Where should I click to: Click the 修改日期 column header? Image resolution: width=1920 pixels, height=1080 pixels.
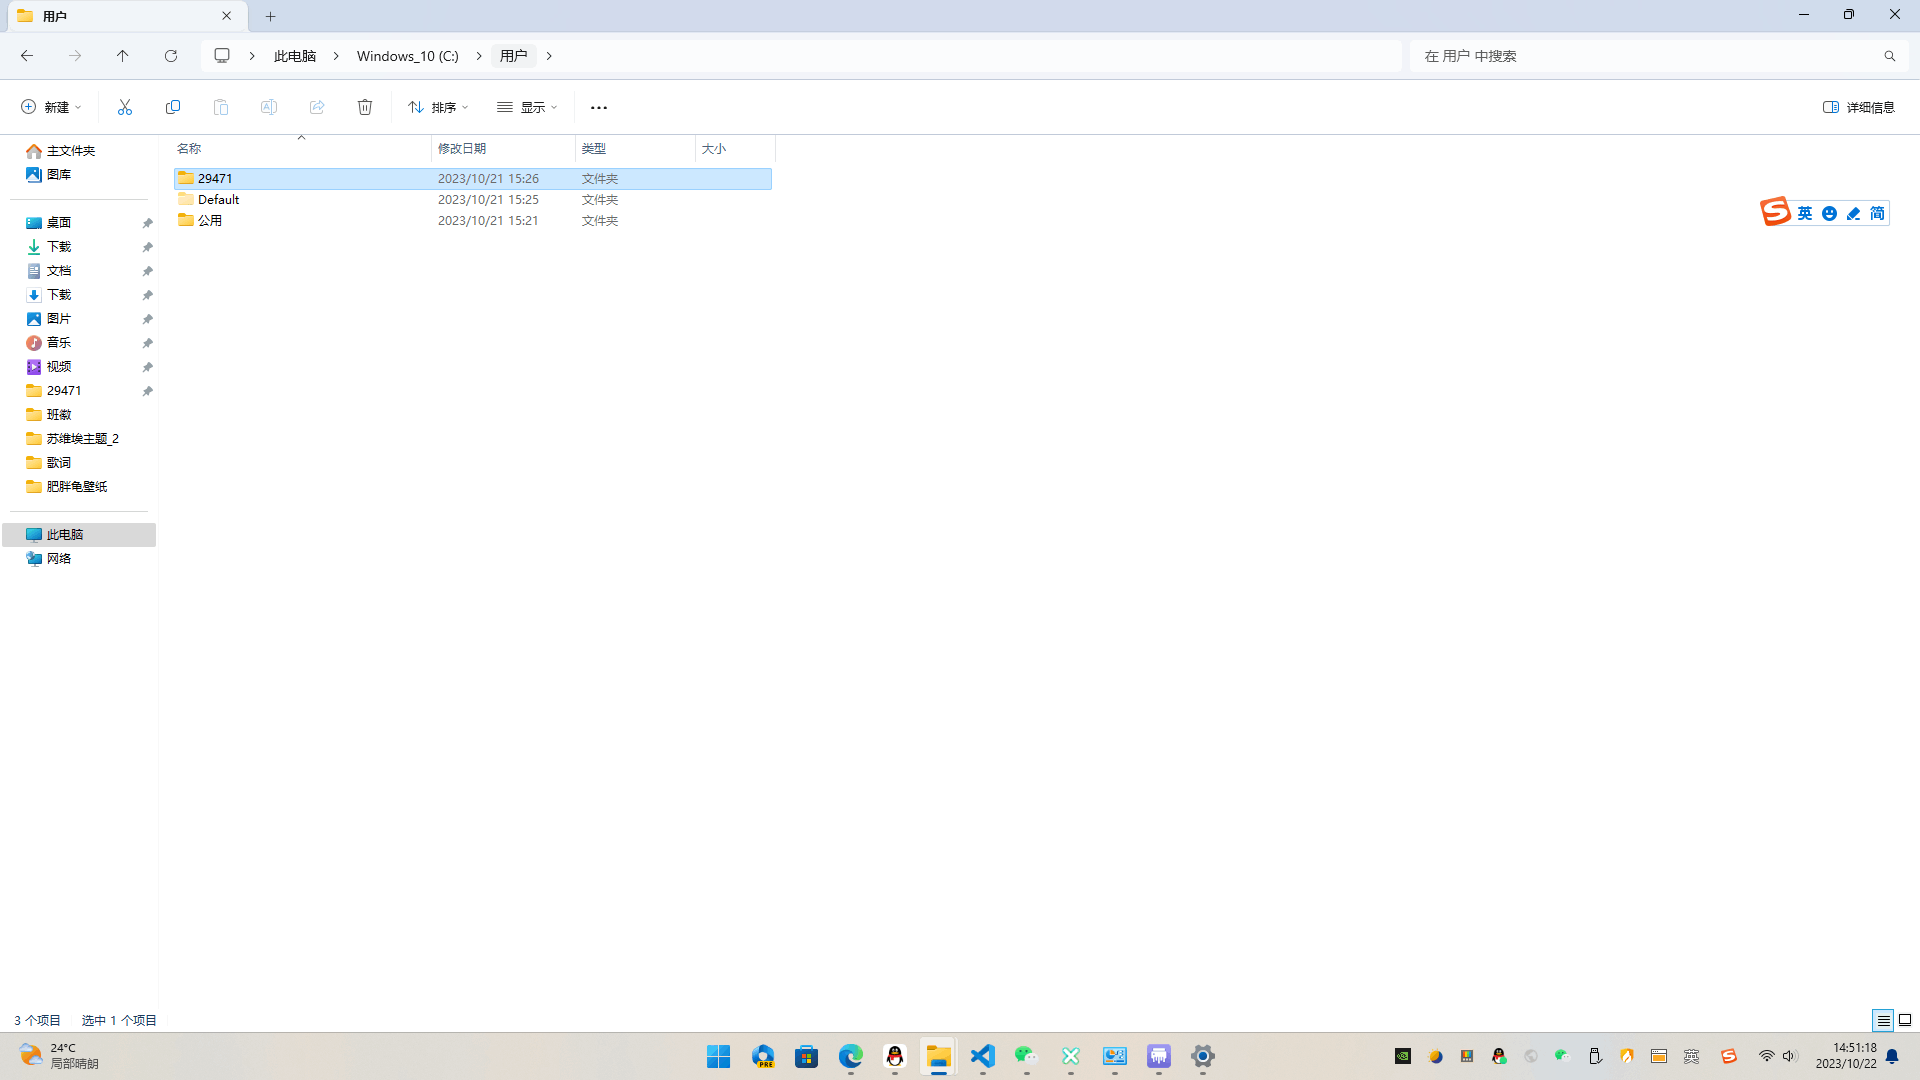[462, 148]
